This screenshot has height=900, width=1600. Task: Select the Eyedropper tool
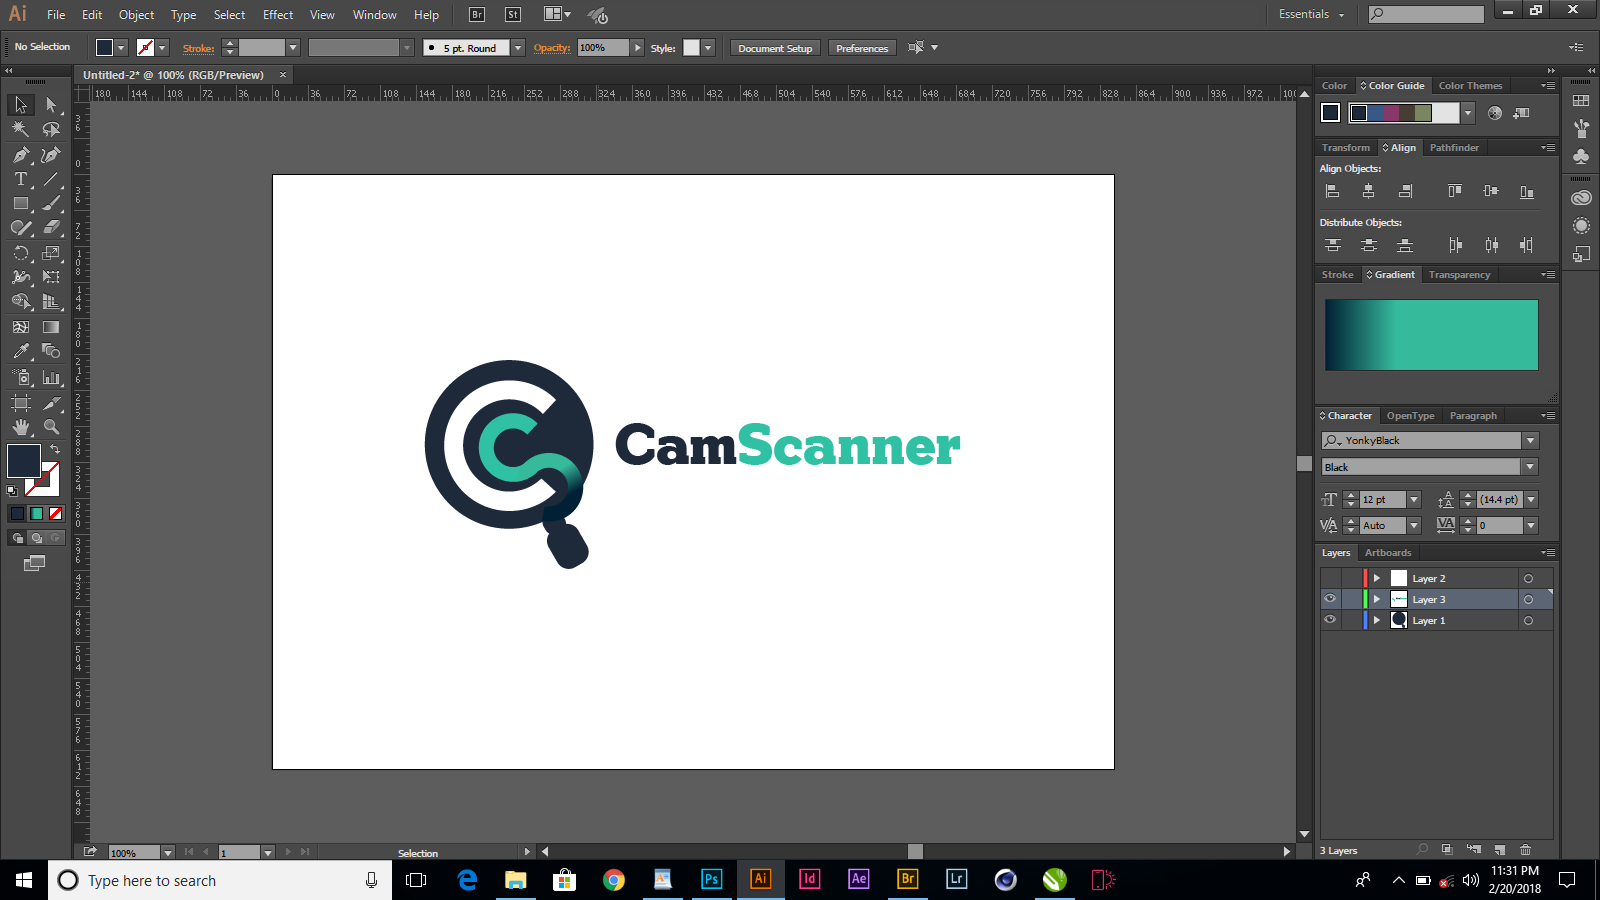click(21, 352)
